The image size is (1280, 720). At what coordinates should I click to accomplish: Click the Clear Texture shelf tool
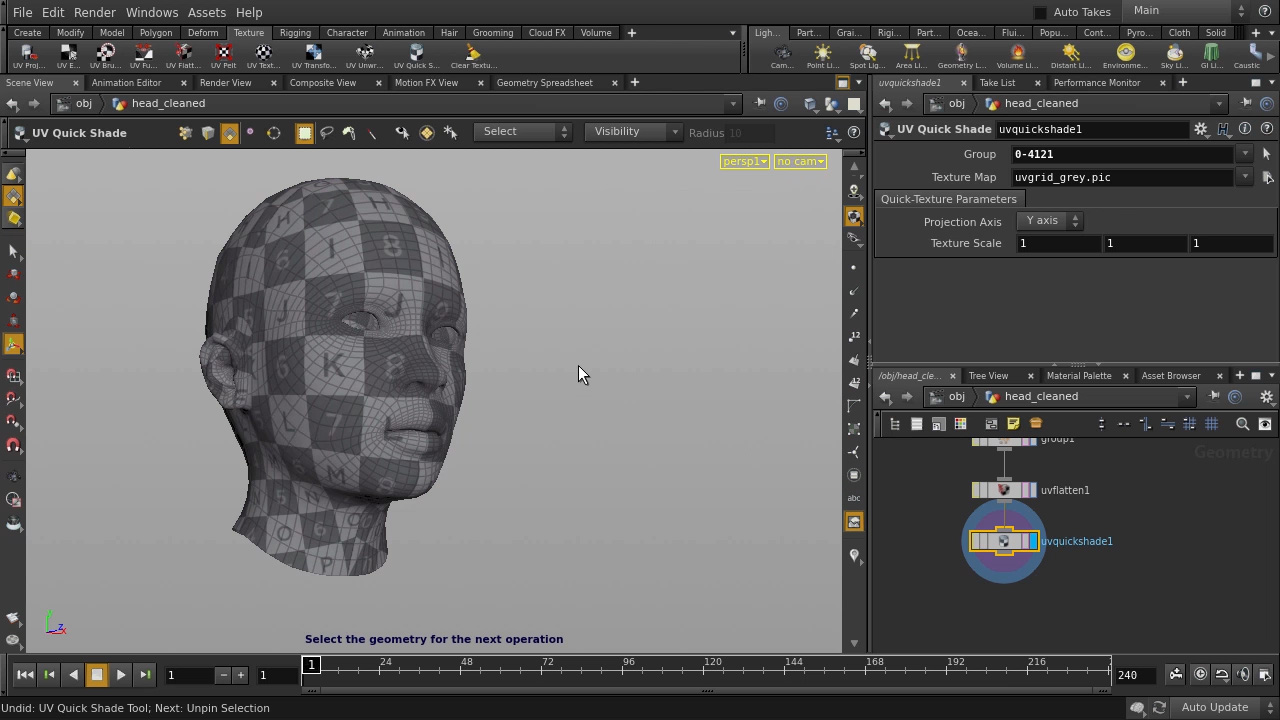pos(471,52)
